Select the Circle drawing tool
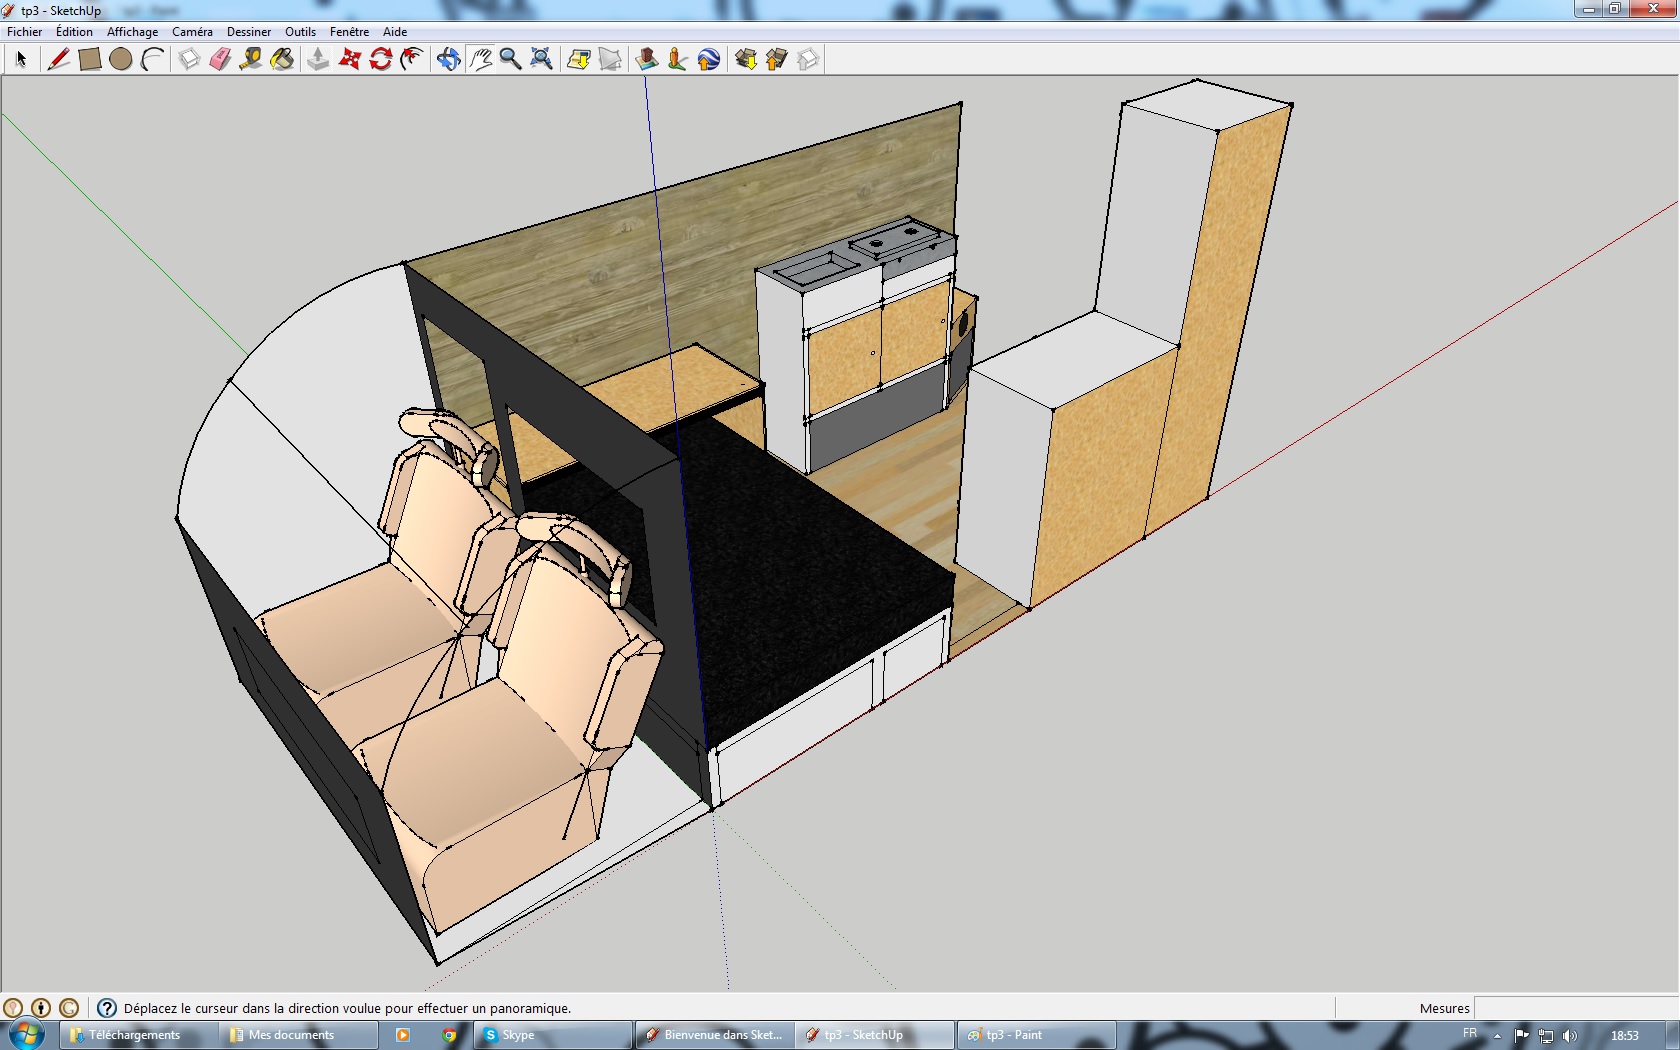The height and width of the screenshot is (1050, 1680). click(x=121, y=60)
